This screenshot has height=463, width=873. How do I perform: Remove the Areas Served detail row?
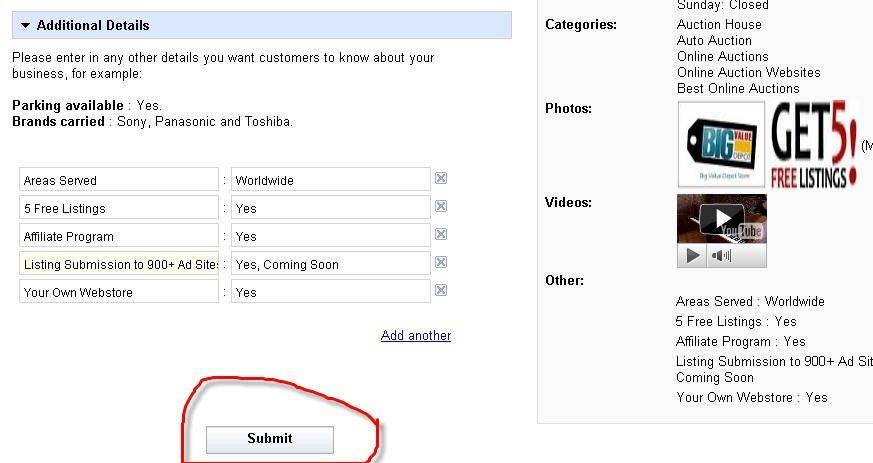(441, 178)
